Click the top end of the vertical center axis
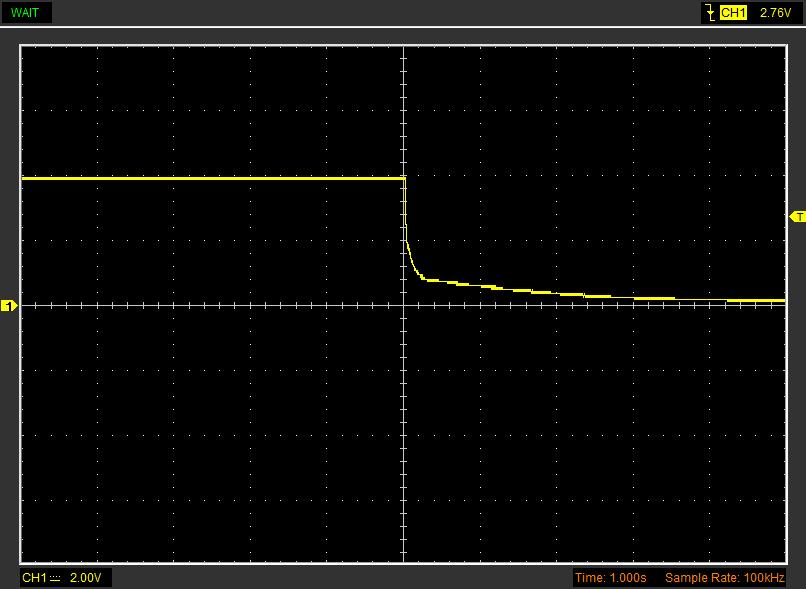 403,48
